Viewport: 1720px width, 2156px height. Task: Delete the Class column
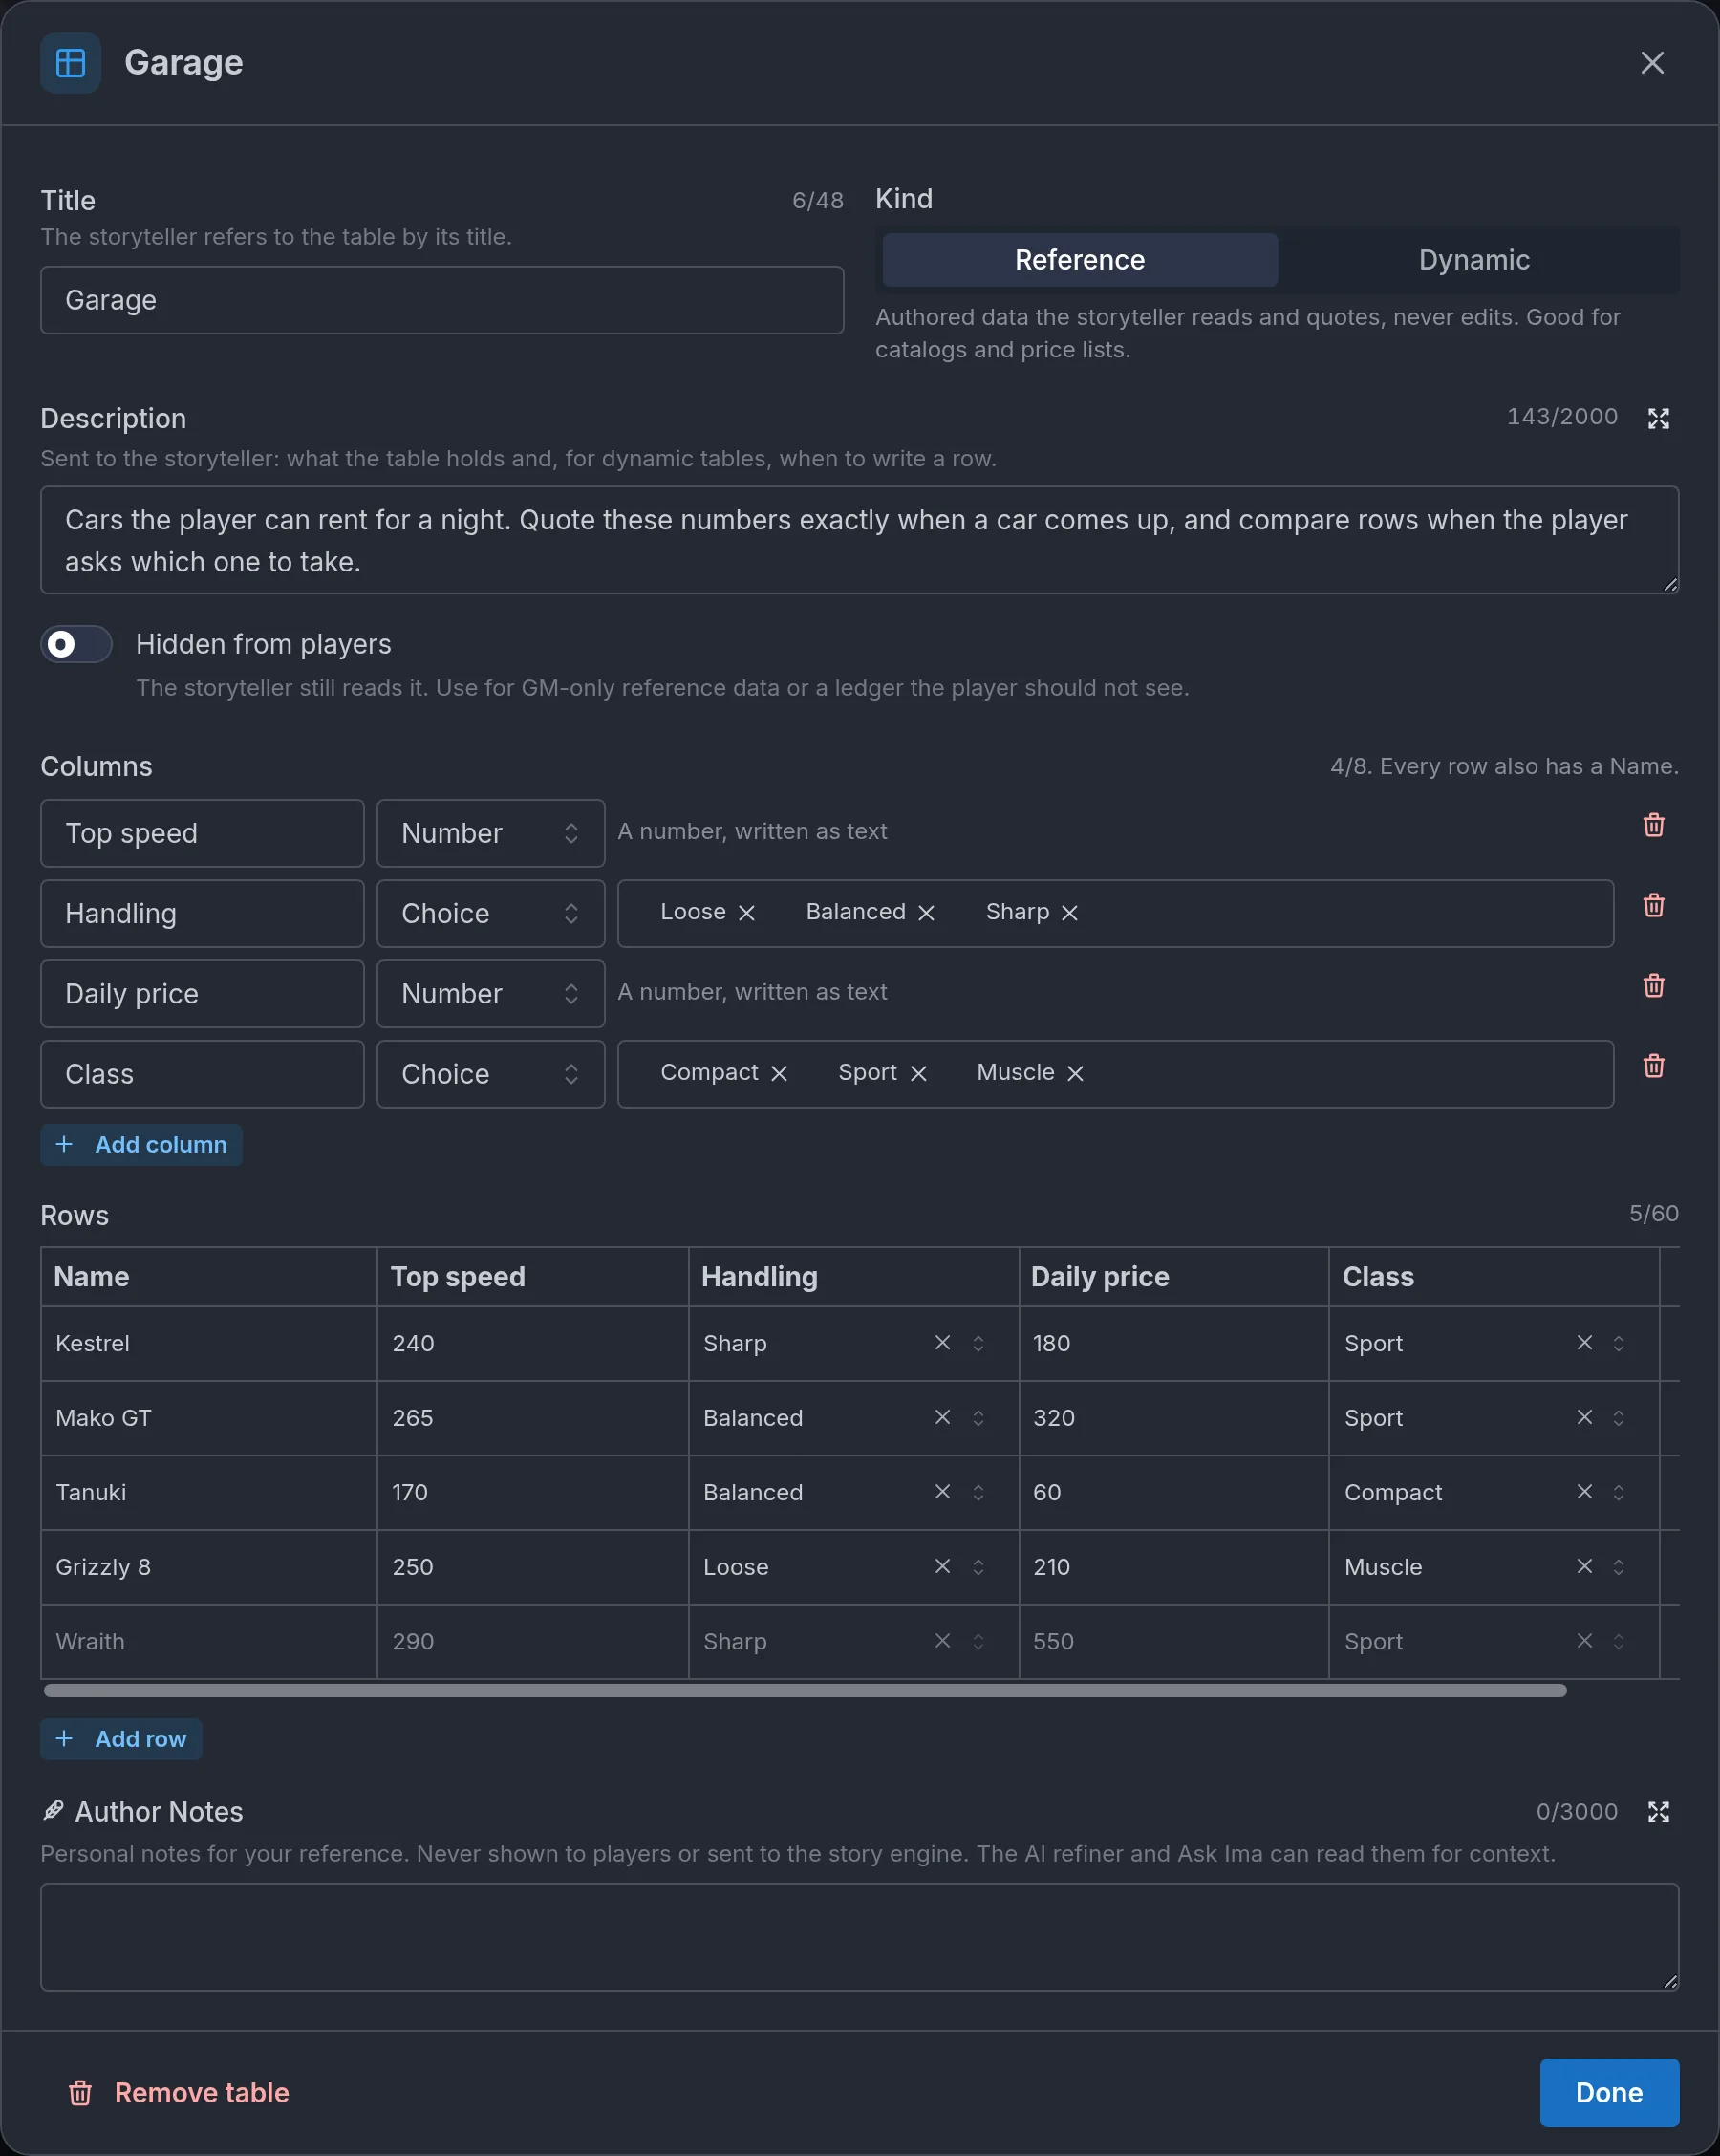click(1653, 1065)
